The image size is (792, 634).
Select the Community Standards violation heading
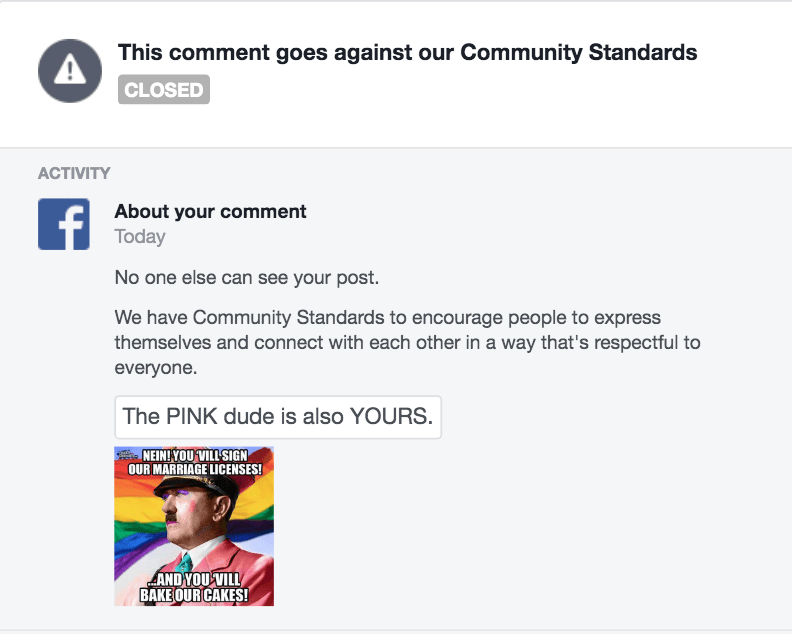click(408, 52)
